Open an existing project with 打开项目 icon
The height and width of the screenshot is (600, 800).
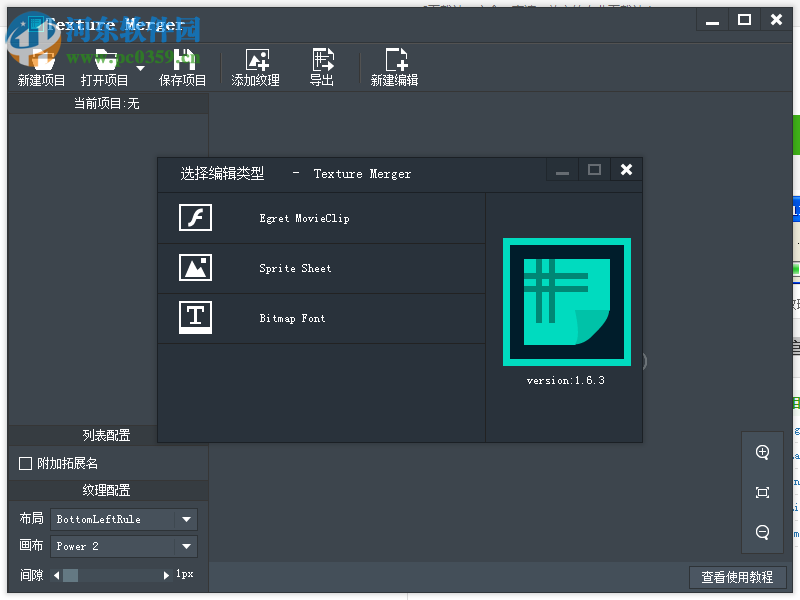(104, 65)
